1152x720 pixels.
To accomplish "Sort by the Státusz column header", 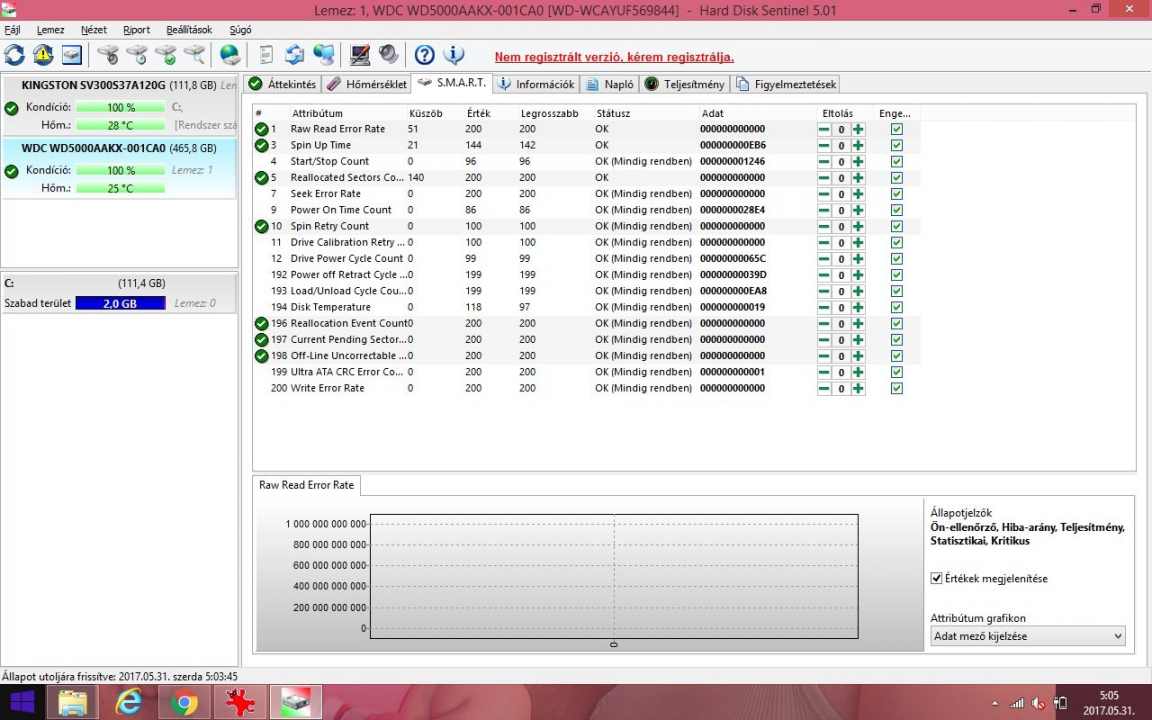I will pyautogui.click(x=613, y=113).
